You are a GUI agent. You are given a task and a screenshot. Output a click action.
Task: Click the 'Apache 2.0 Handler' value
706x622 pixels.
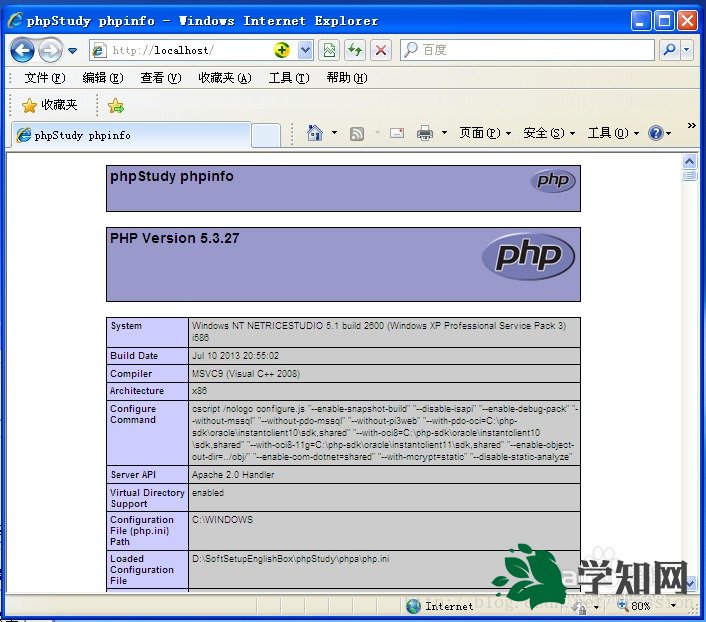click(x=233, y=474)
